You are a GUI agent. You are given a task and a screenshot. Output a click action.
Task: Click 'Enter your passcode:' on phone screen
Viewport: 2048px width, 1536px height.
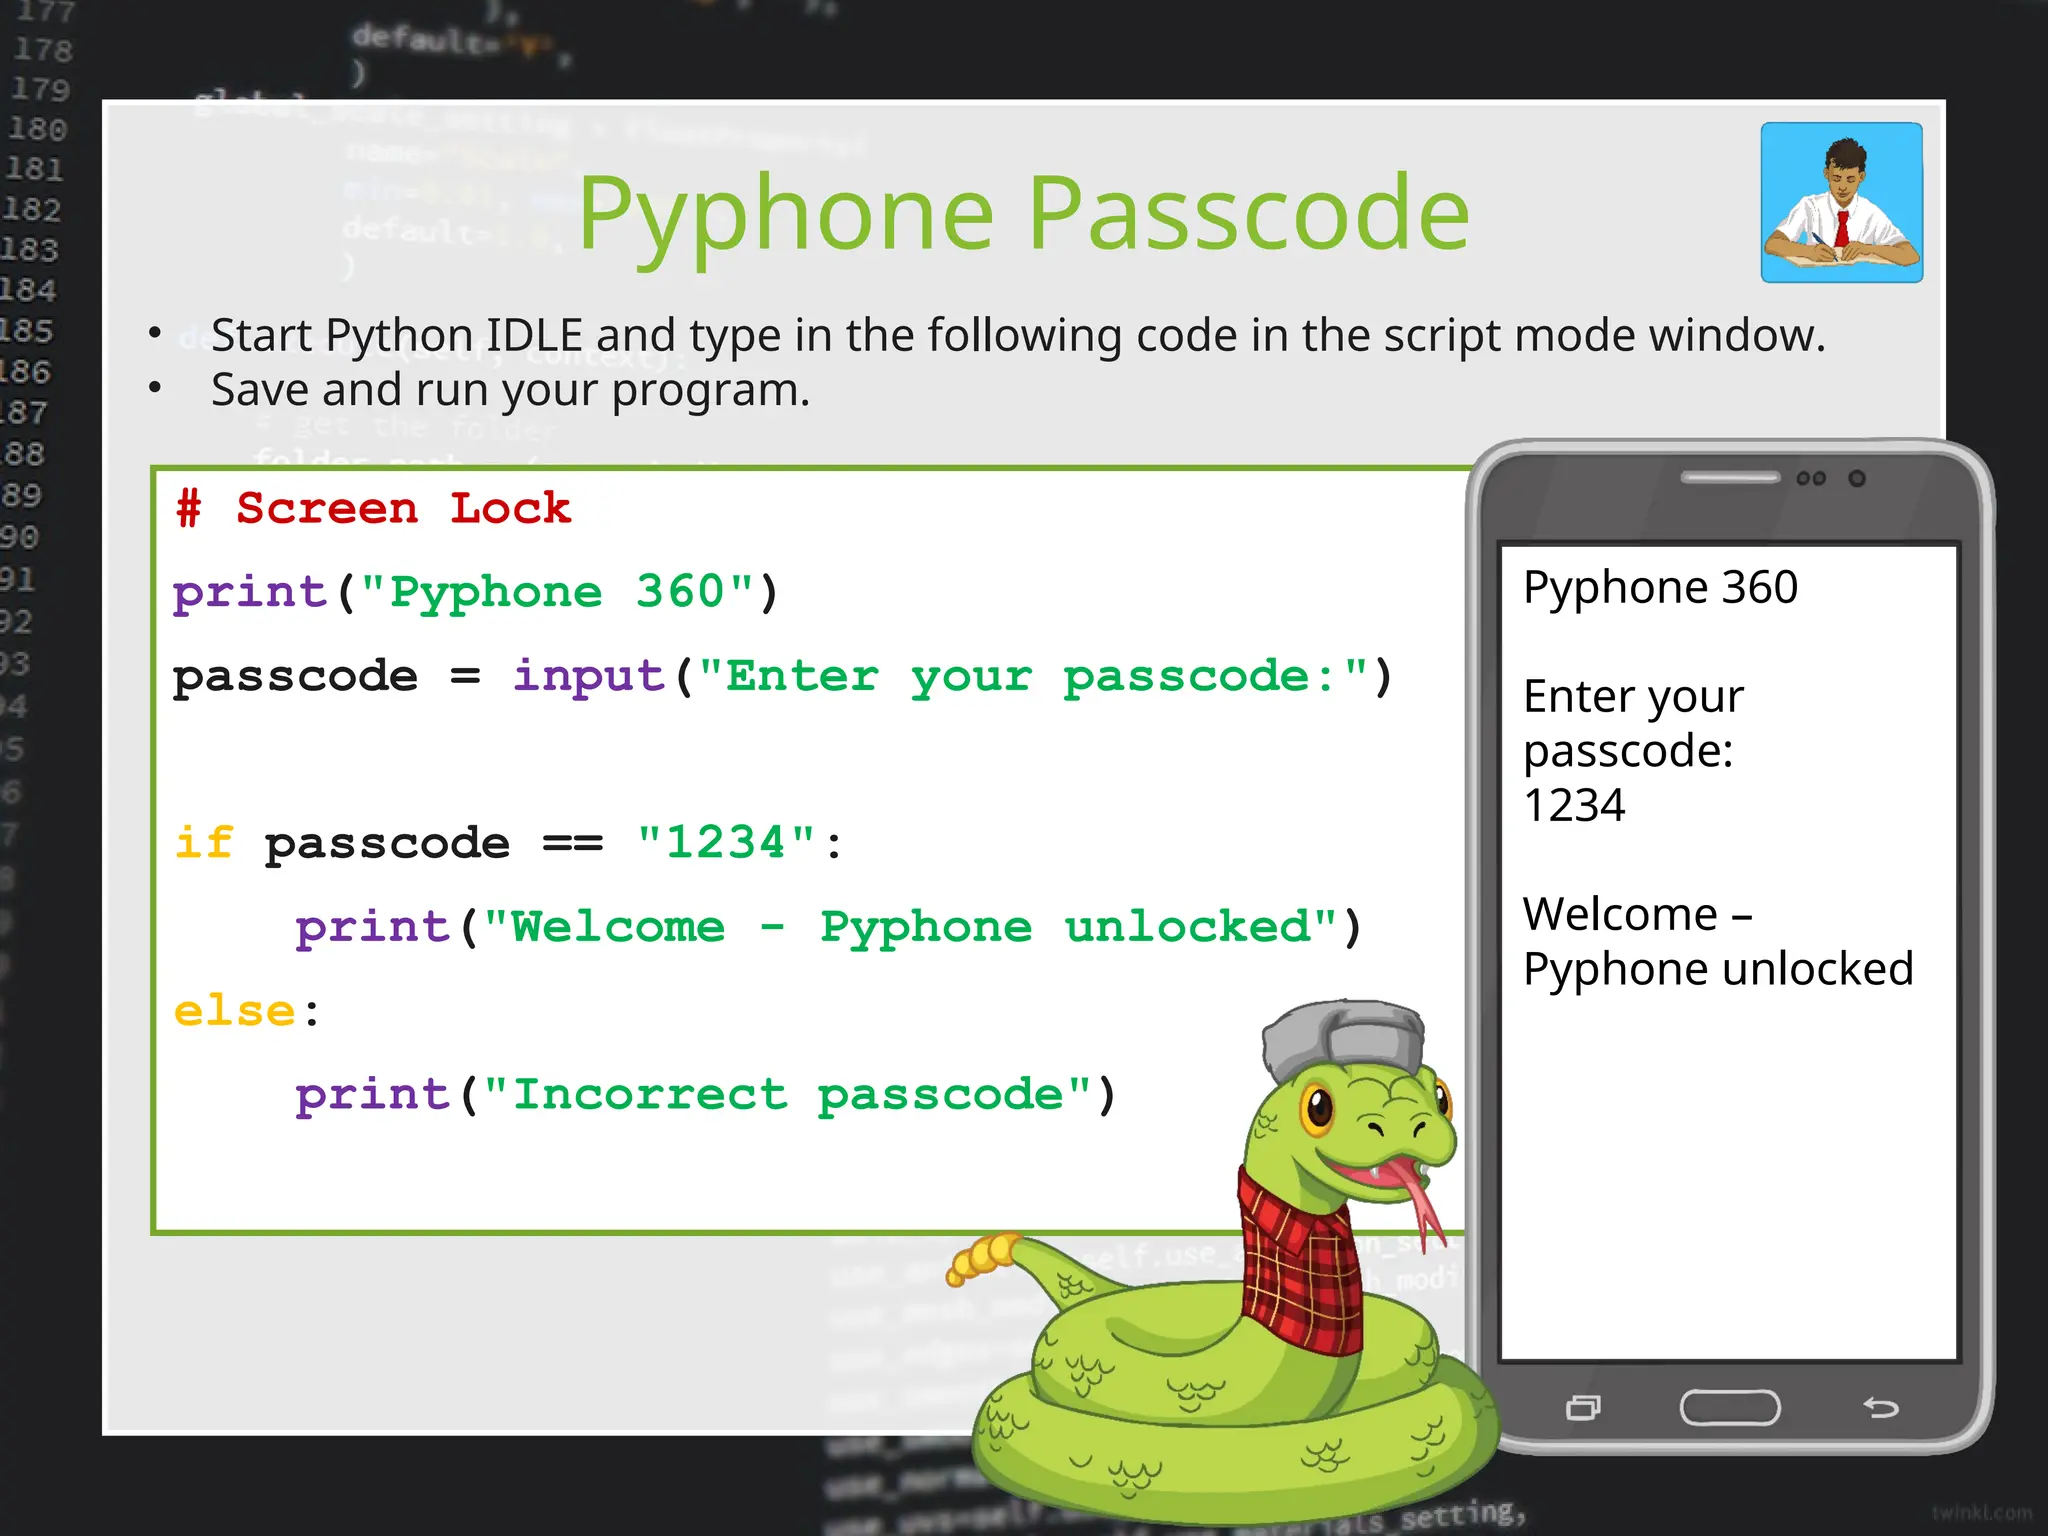coord(1633,723)
